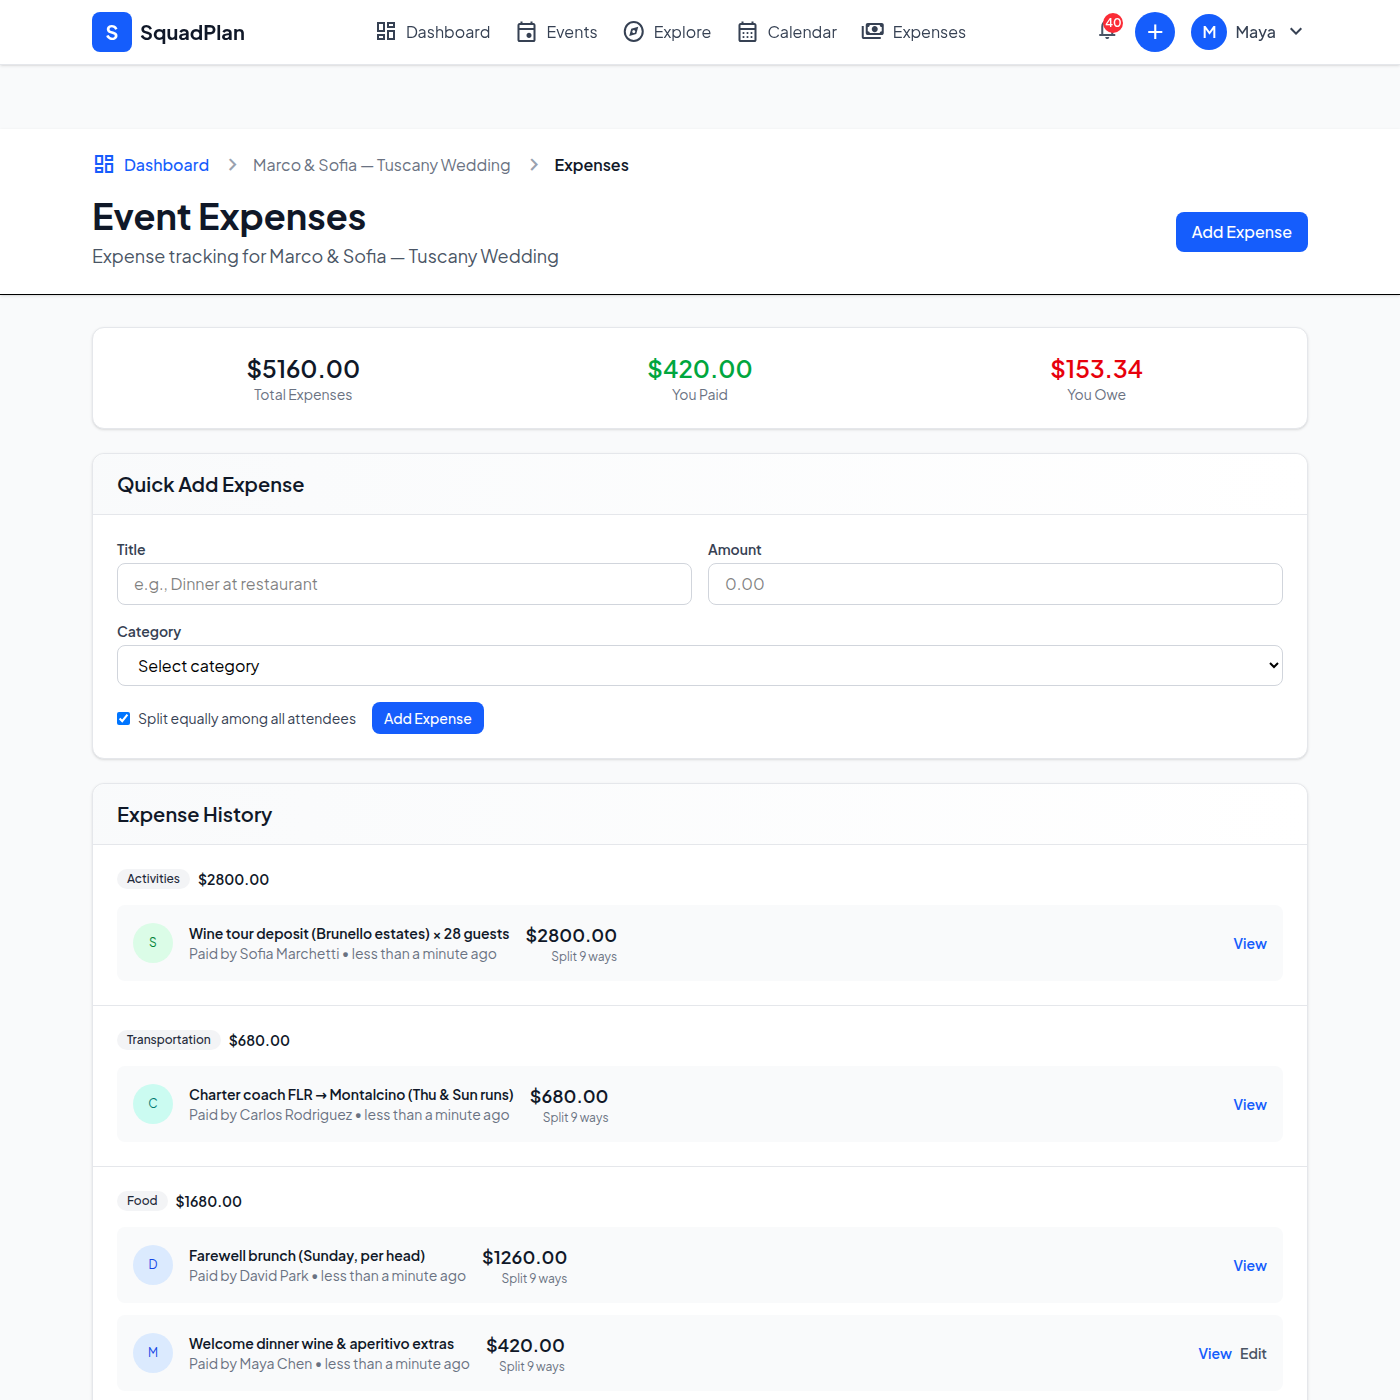Click Carlos Rodriguez's avatar on charter coach

[153, 1104]
